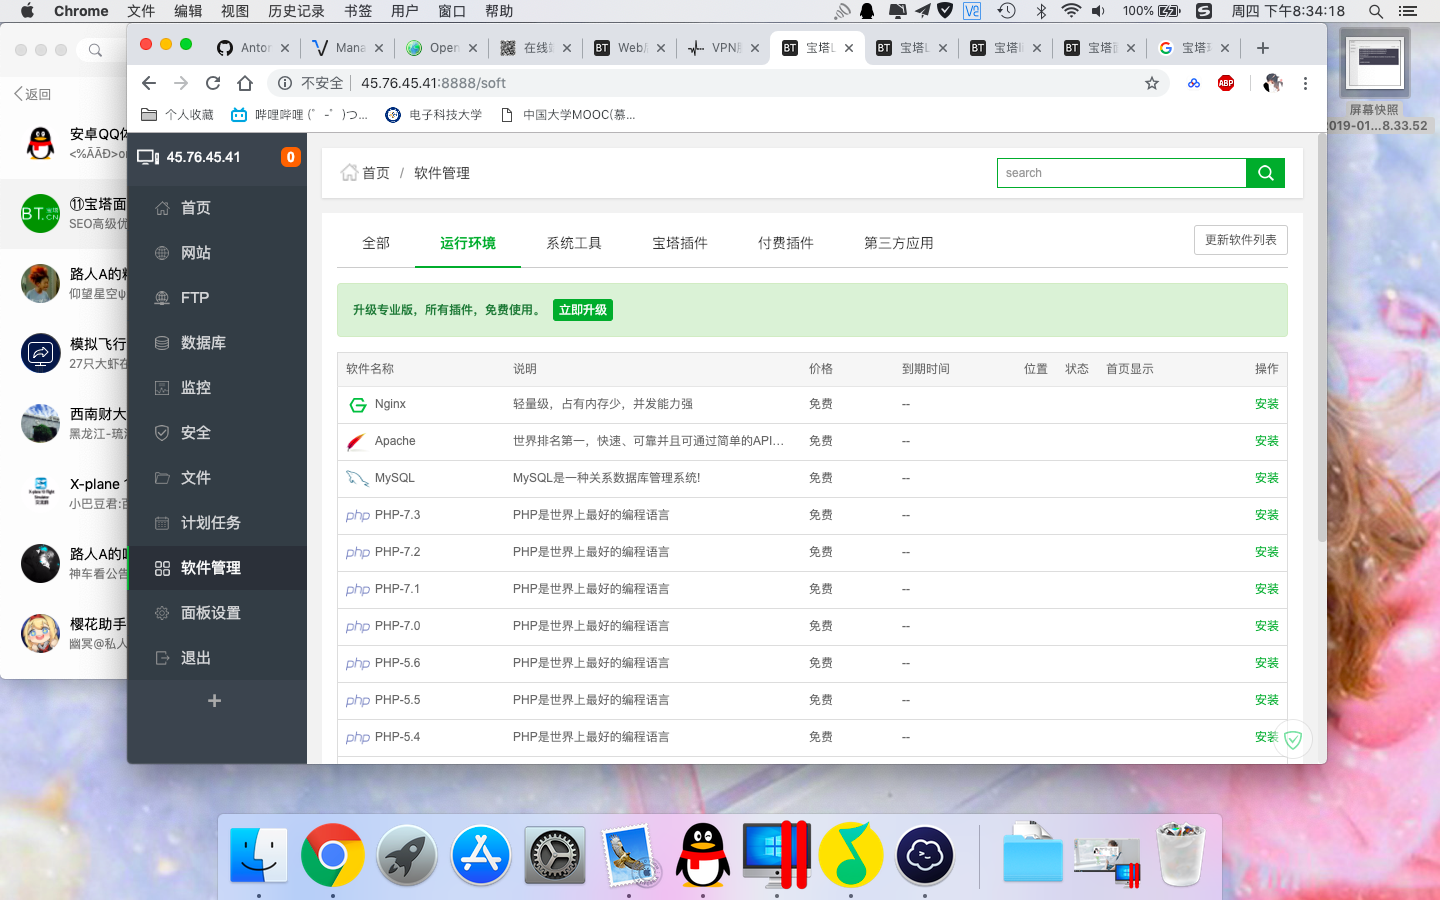Click 安装 for PHP-7.2
This screenshot has width=1440, height=900.
click(x=1267, y=552)
